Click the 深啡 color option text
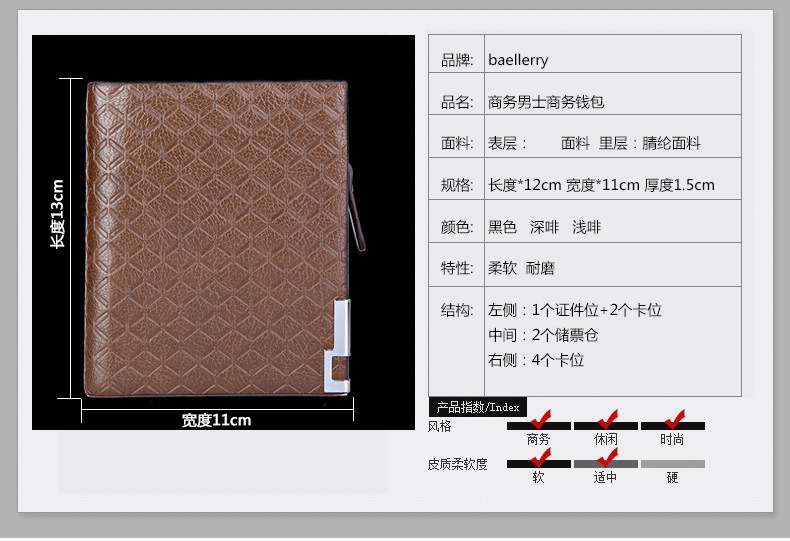Screen dimensions: 790x541 click(544, 227)
